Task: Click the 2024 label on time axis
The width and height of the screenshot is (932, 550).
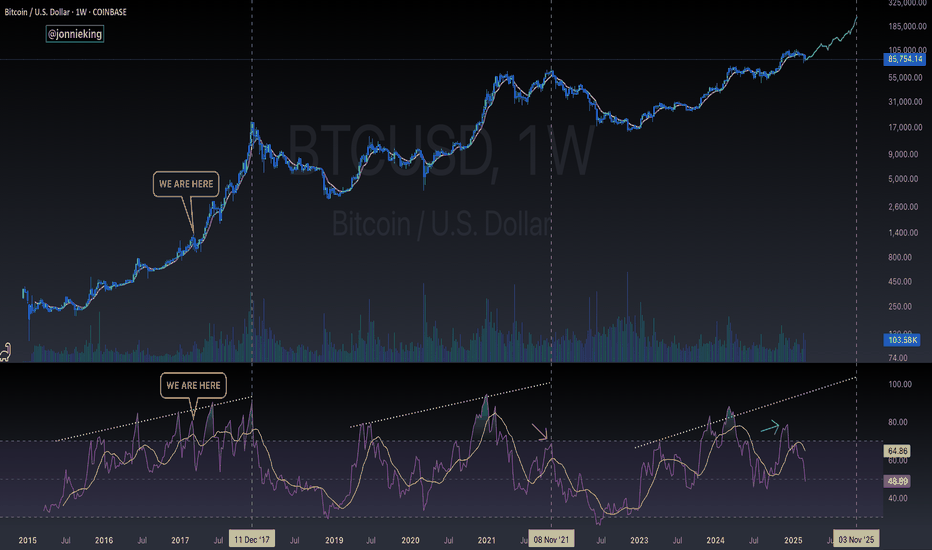Action: click(715, 540)
